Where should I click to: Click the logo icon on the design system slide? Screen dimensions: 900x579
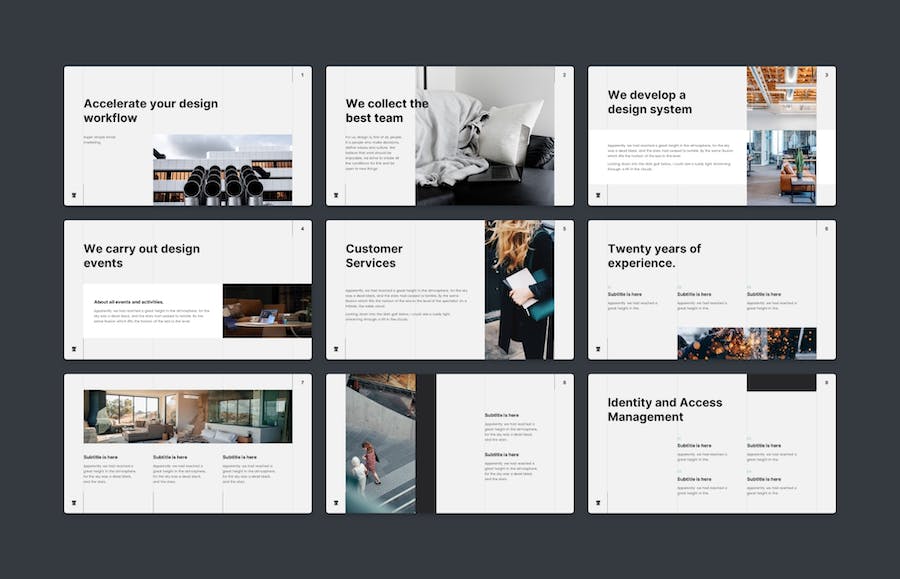598,195
